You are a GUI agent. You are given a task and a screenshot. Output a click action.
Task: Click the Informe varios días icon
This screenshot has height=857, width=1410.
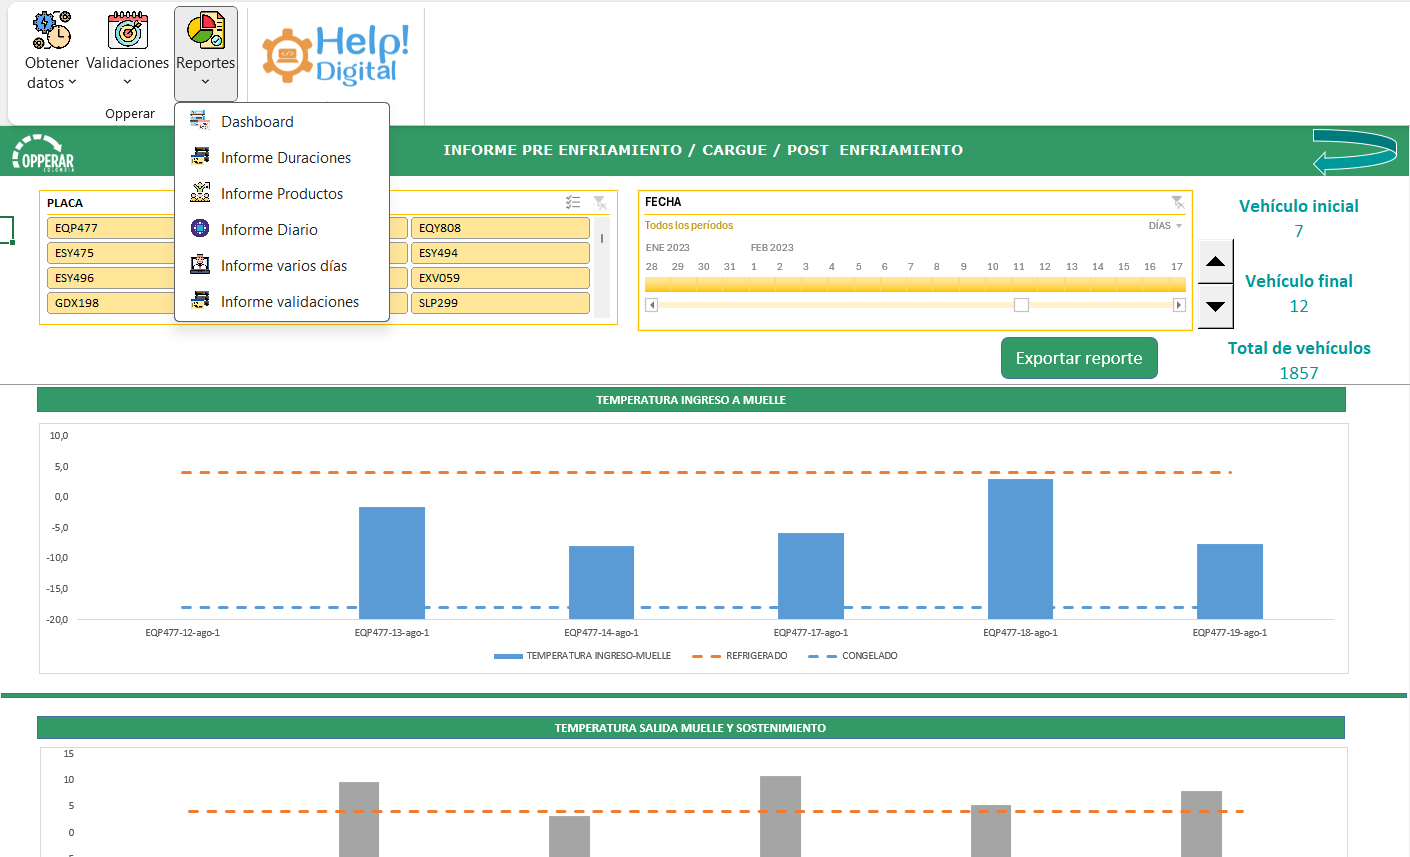pyautogui.click(x=200, y=265)
